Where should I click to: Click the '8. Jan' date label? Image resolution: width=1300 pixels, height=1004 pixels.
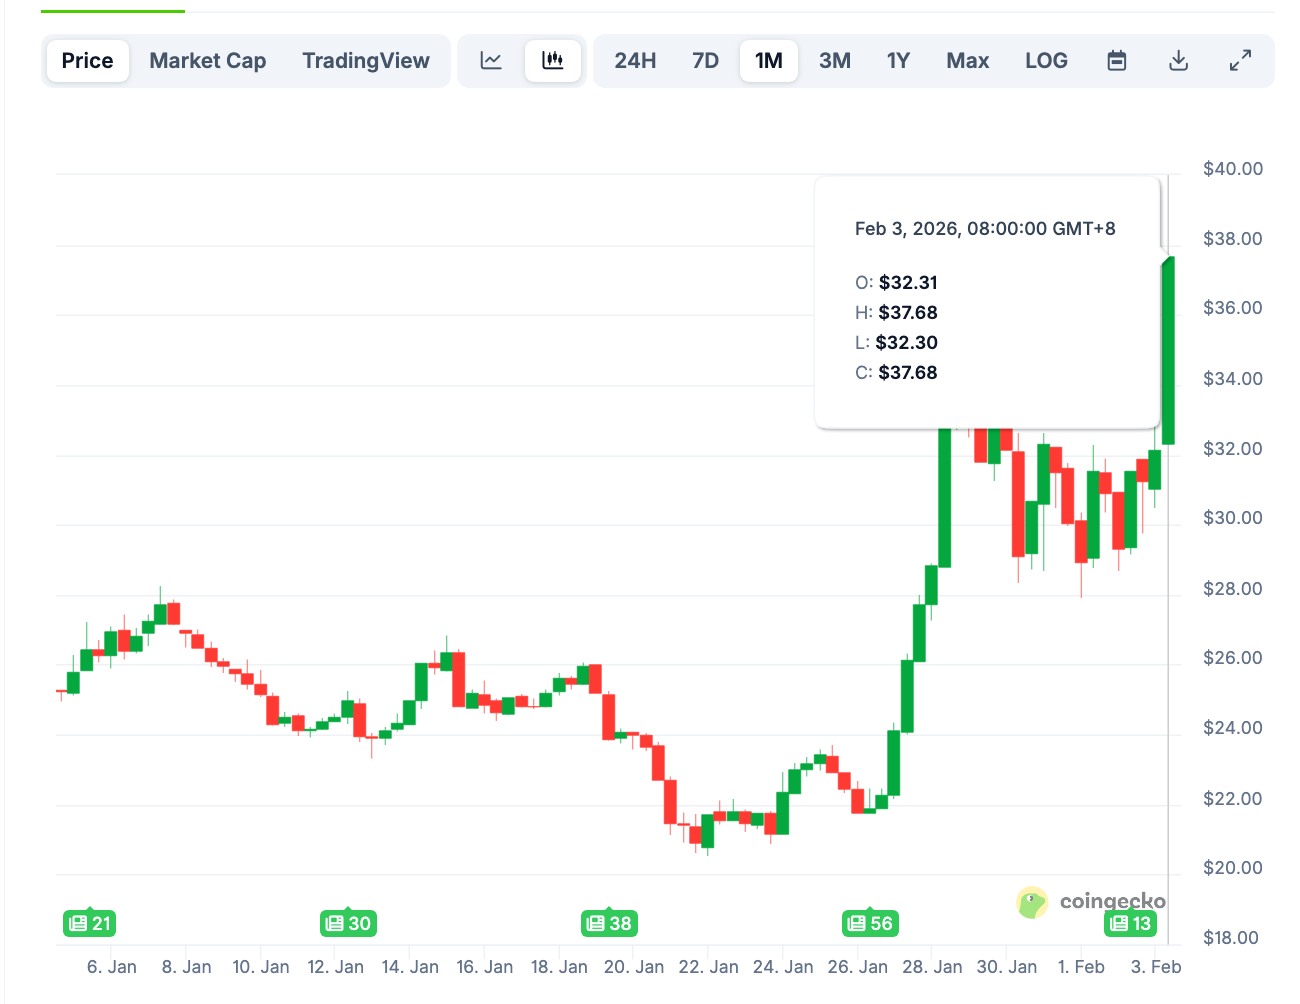click(187, 967)
